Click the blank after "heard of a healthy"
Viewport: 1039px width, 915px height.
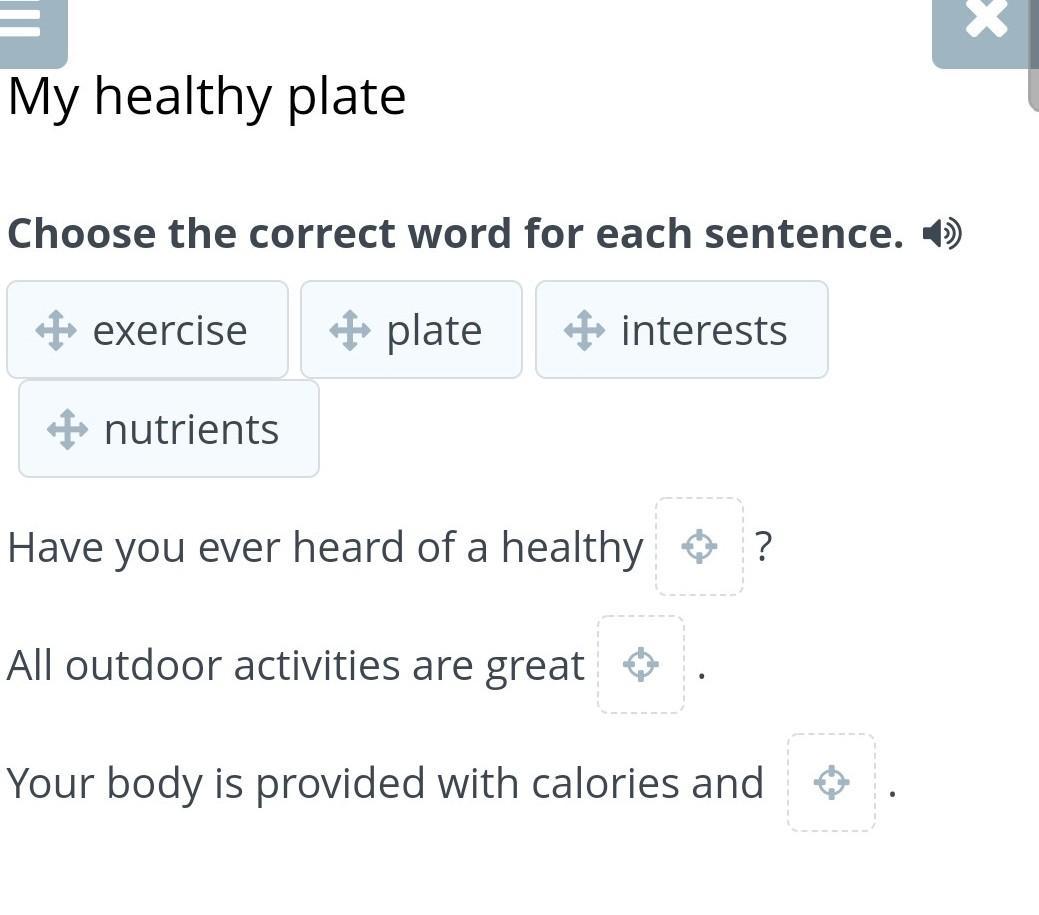click(699, 547)
